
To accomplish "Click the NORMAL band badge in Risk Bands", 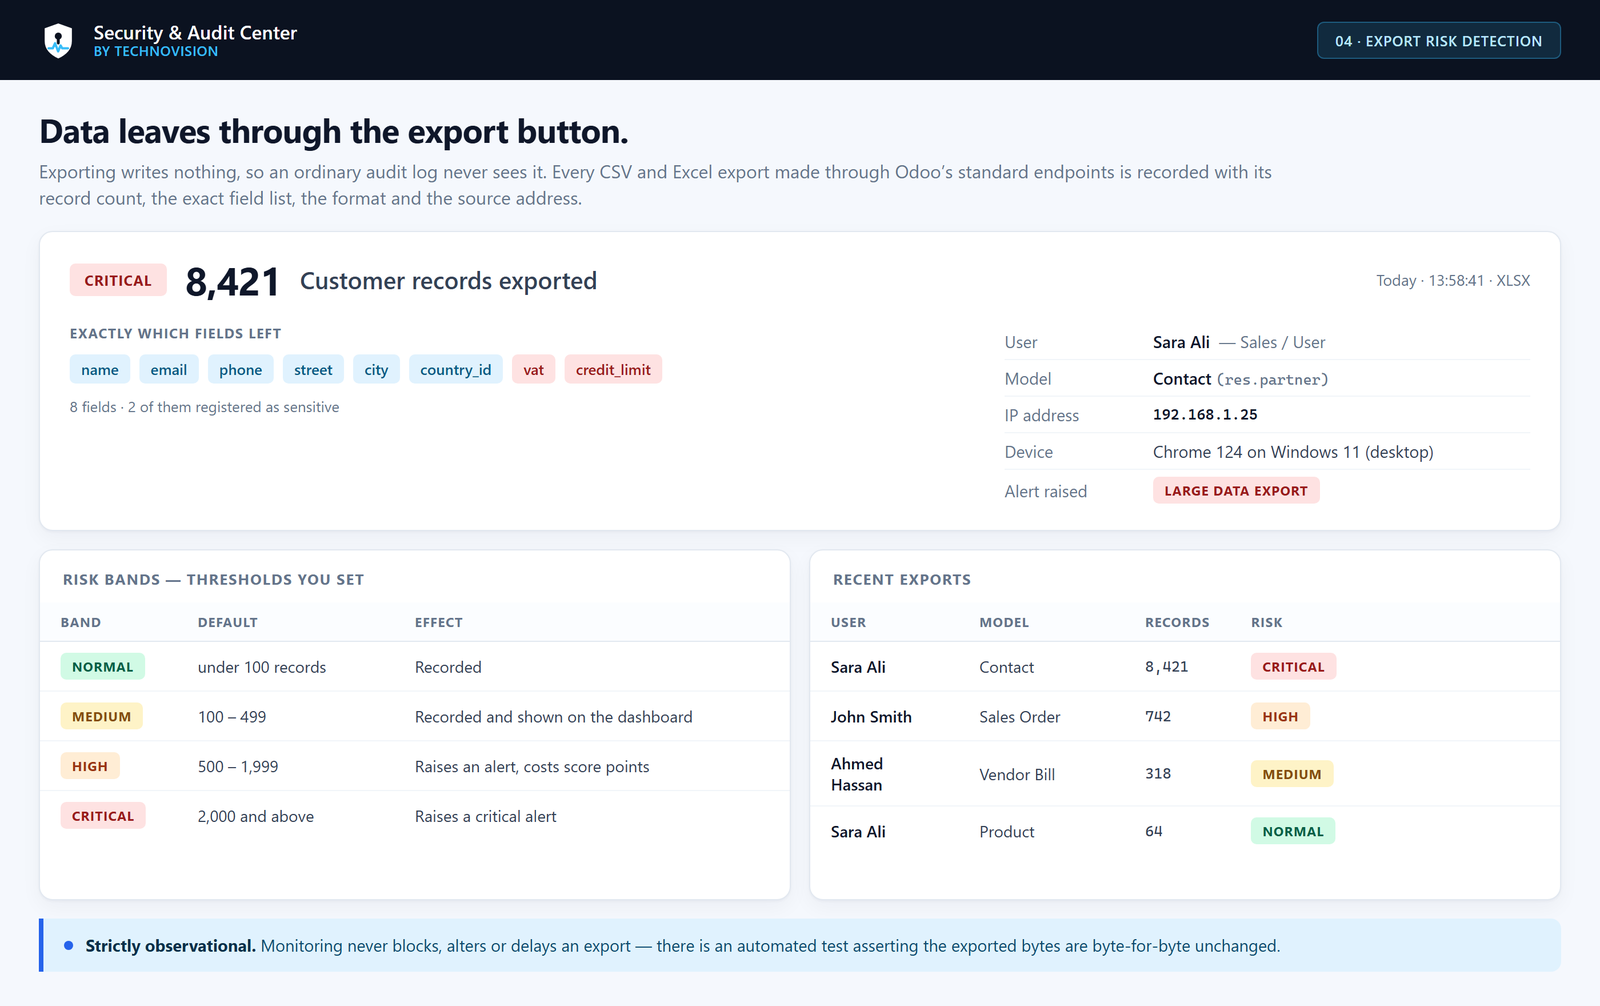I will tap(103, 667).
